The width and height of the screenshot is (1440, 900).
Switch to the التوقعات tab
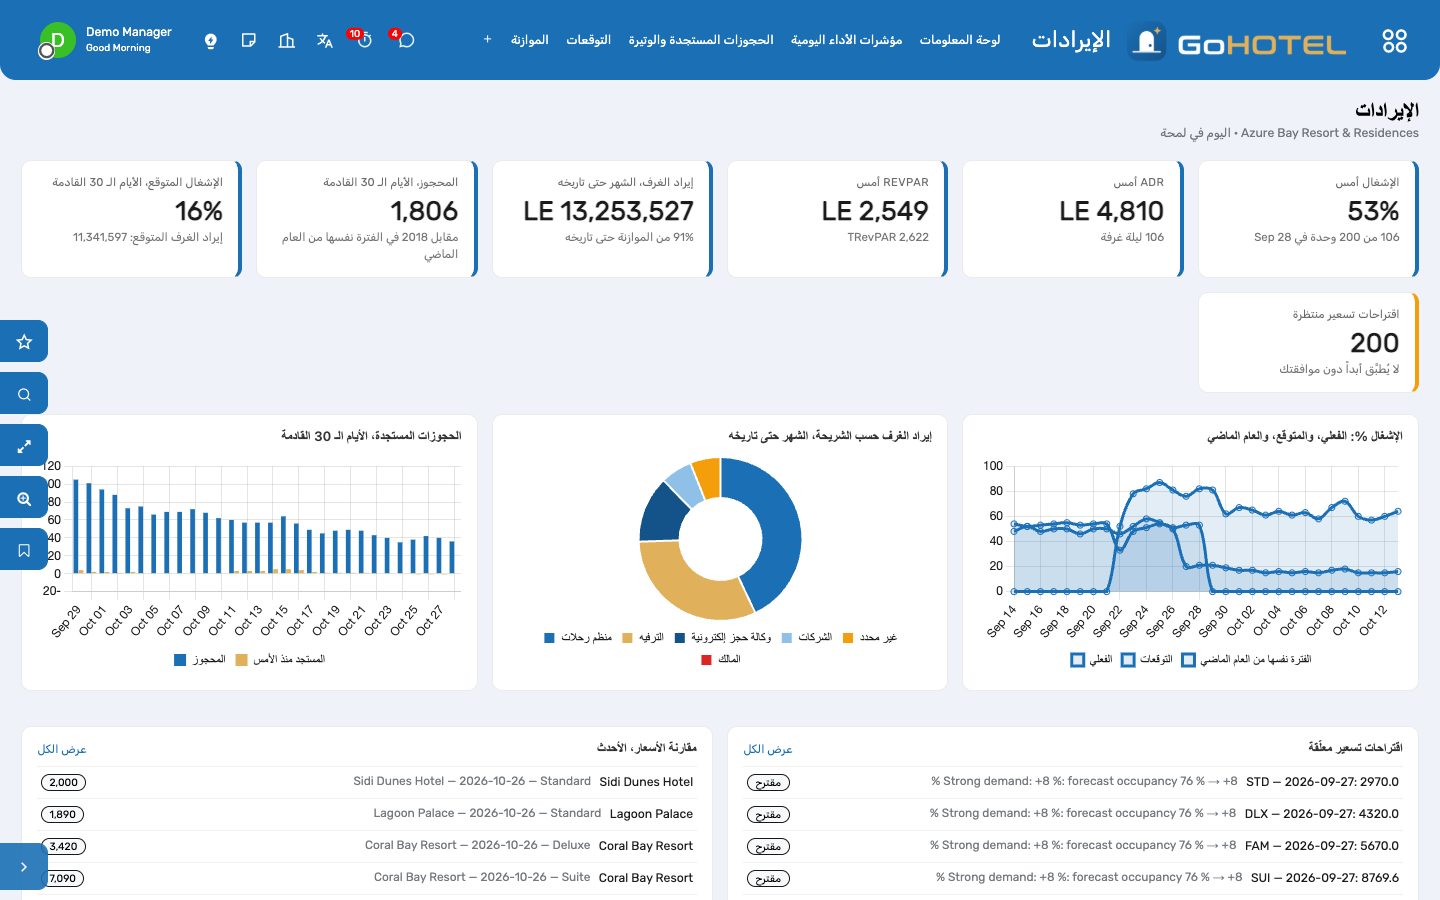click(x=588, y=40)
